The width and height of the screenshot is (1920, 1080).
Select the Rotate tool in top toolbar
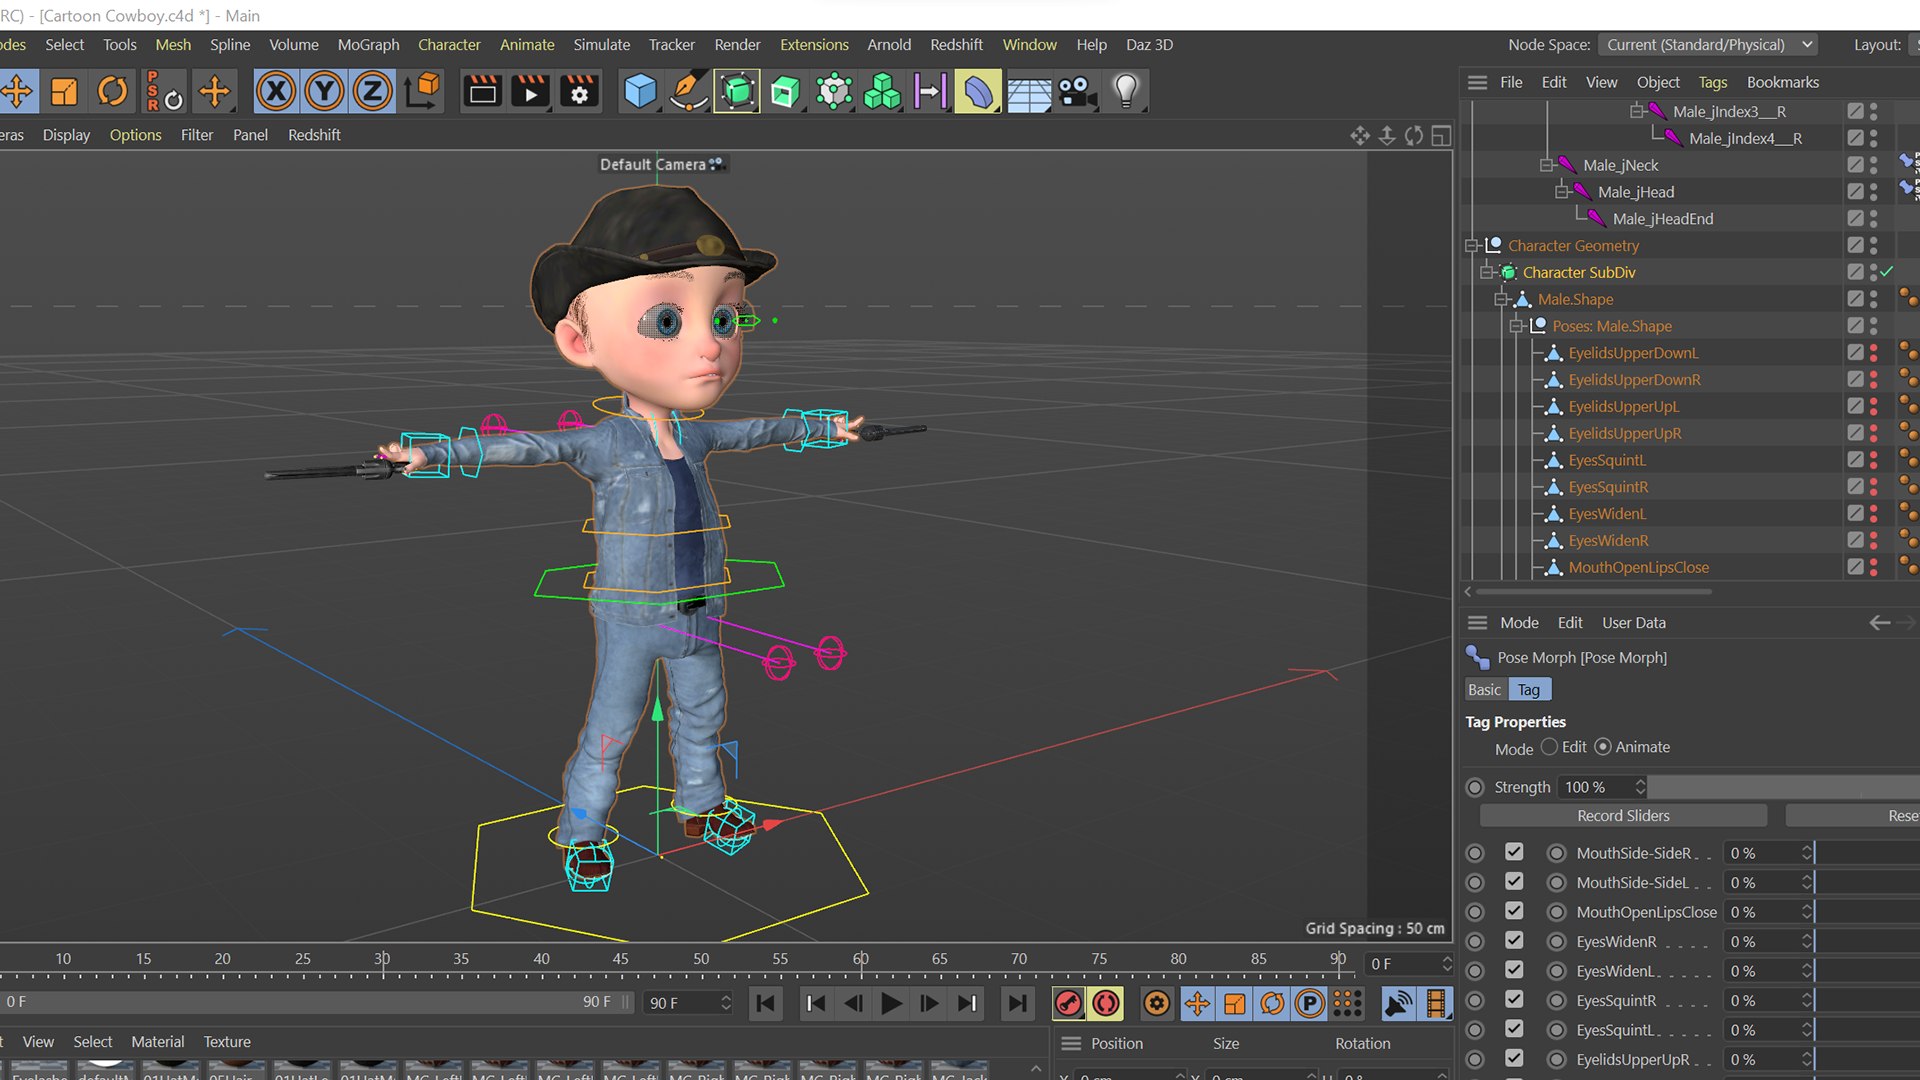coord(112,92)
